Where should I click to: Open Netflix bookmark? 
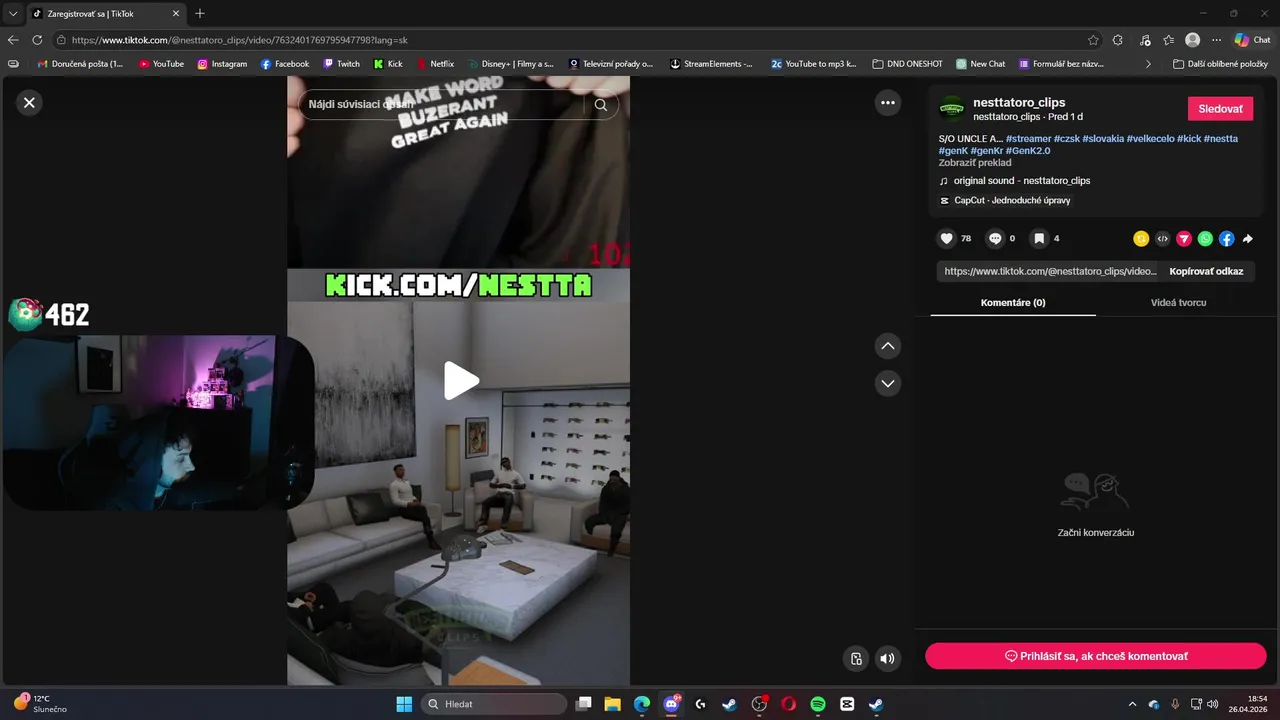coord(435,63)
